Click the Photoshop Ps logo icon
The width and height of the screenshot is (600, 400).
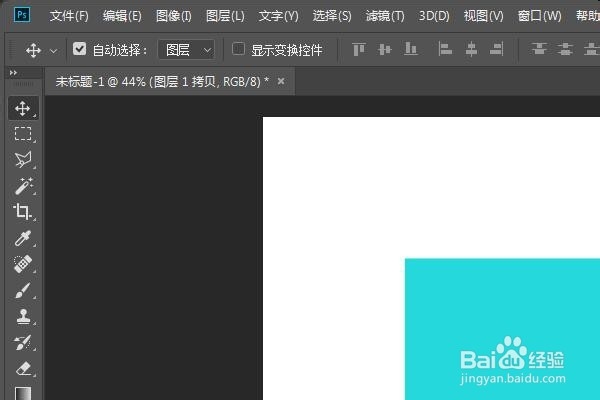pos(22,15)
